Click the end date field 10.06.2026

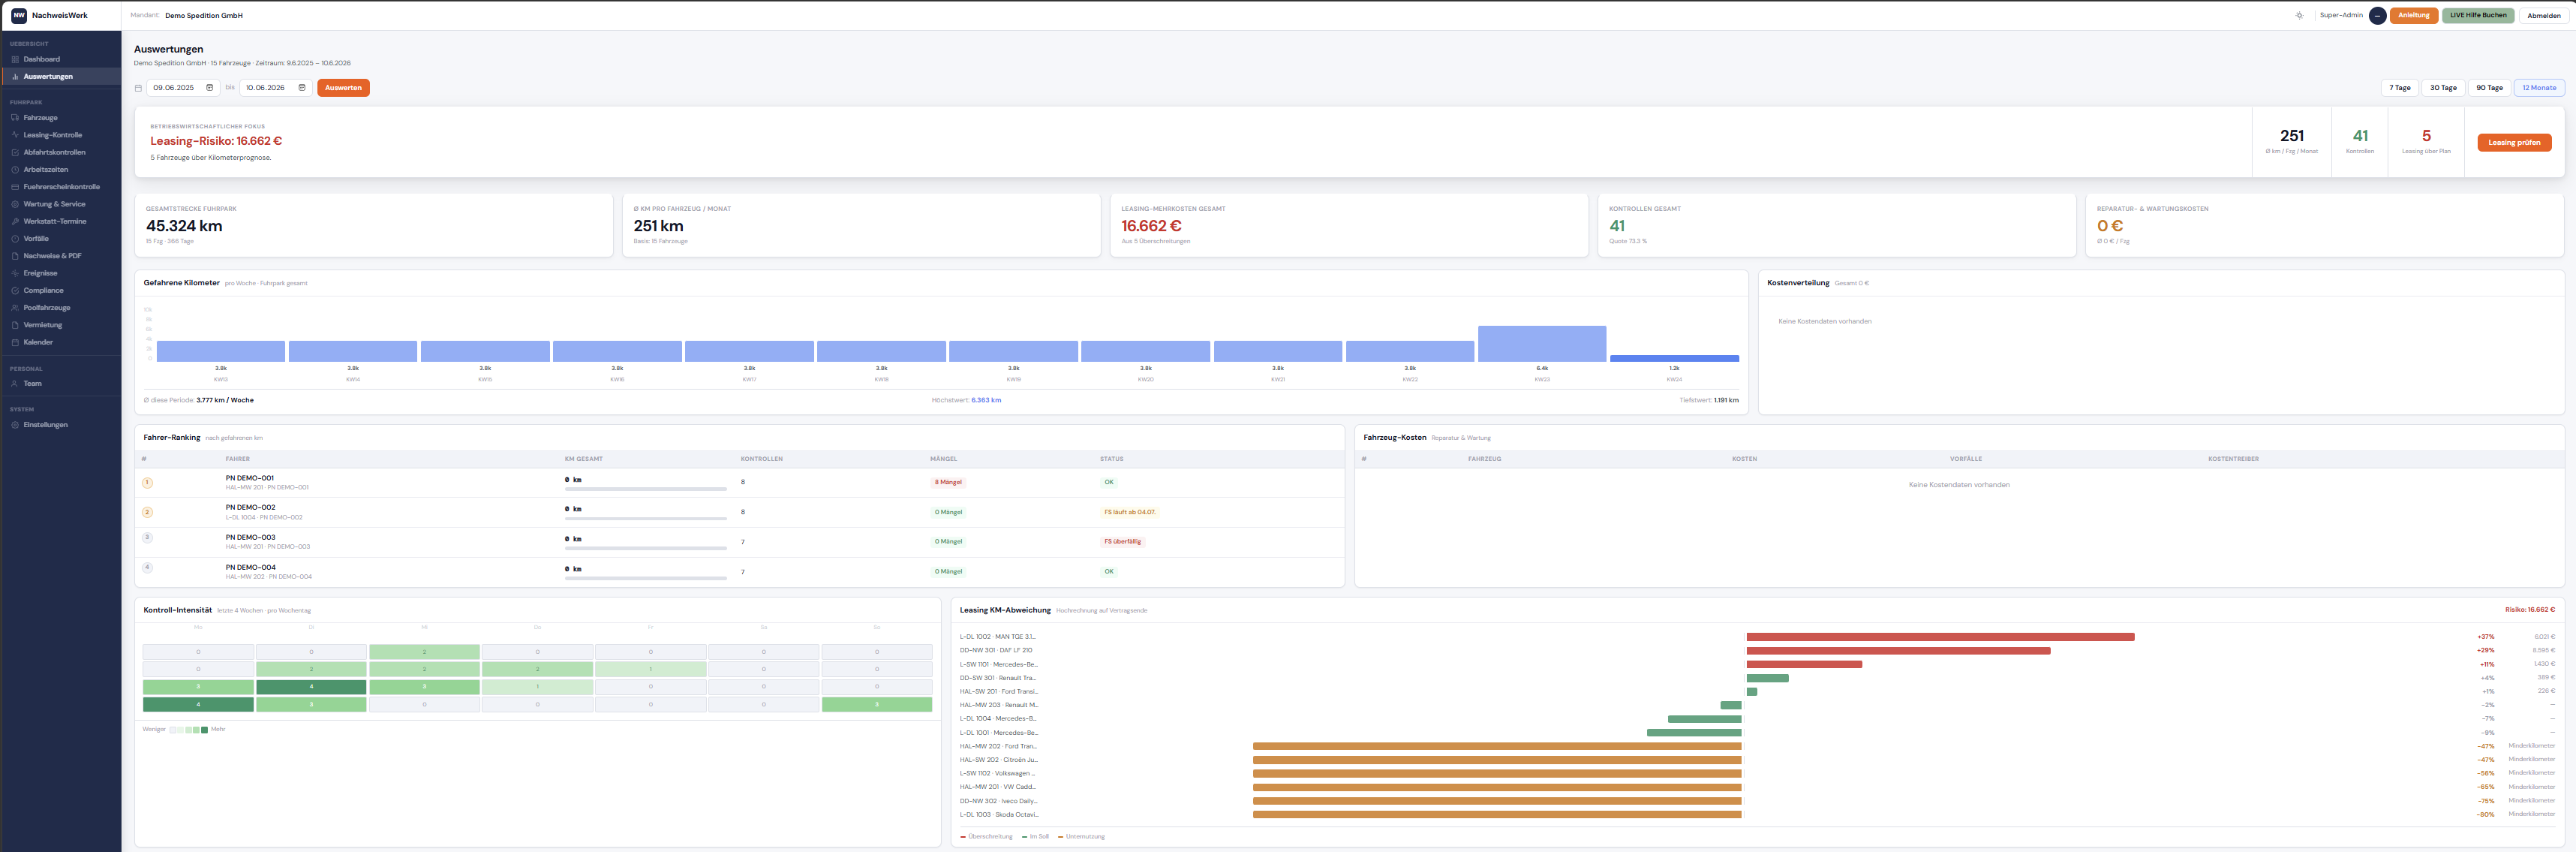(275, 88)
